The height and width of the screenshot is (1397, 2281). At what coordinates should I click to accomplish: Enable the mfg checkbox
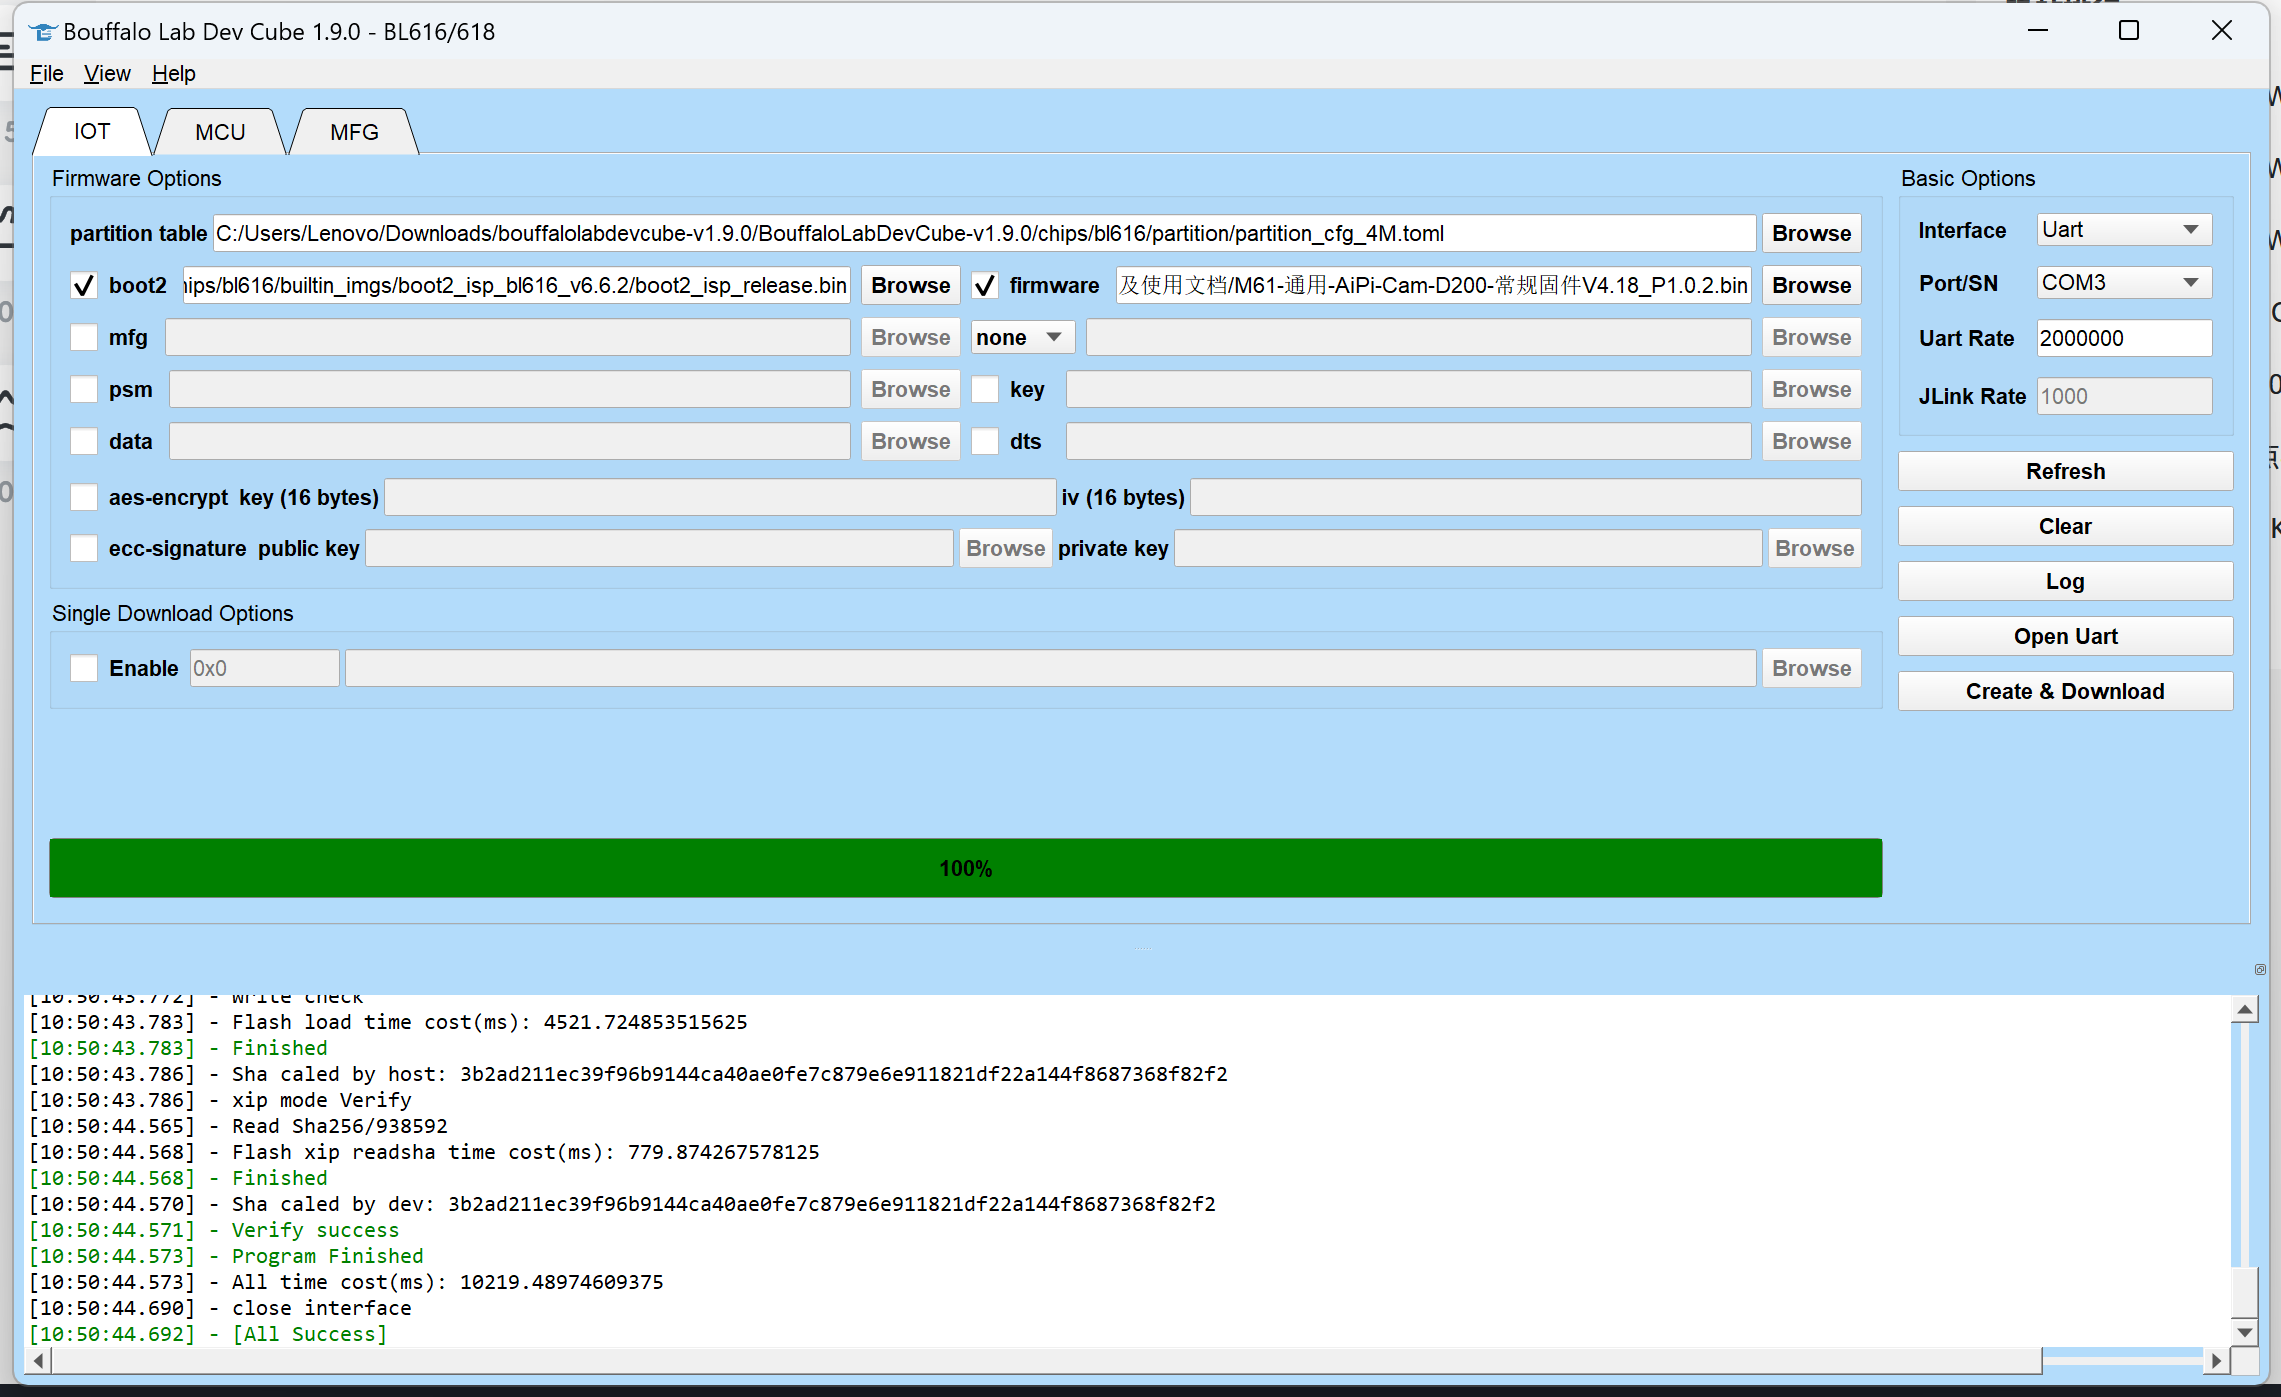86,337
